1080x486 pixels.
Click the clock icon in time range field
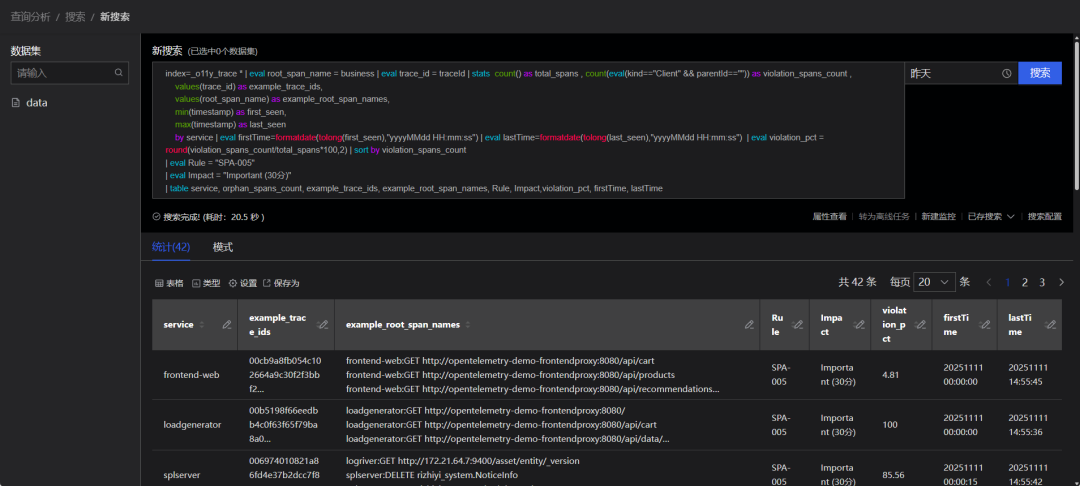(1006, 73)
